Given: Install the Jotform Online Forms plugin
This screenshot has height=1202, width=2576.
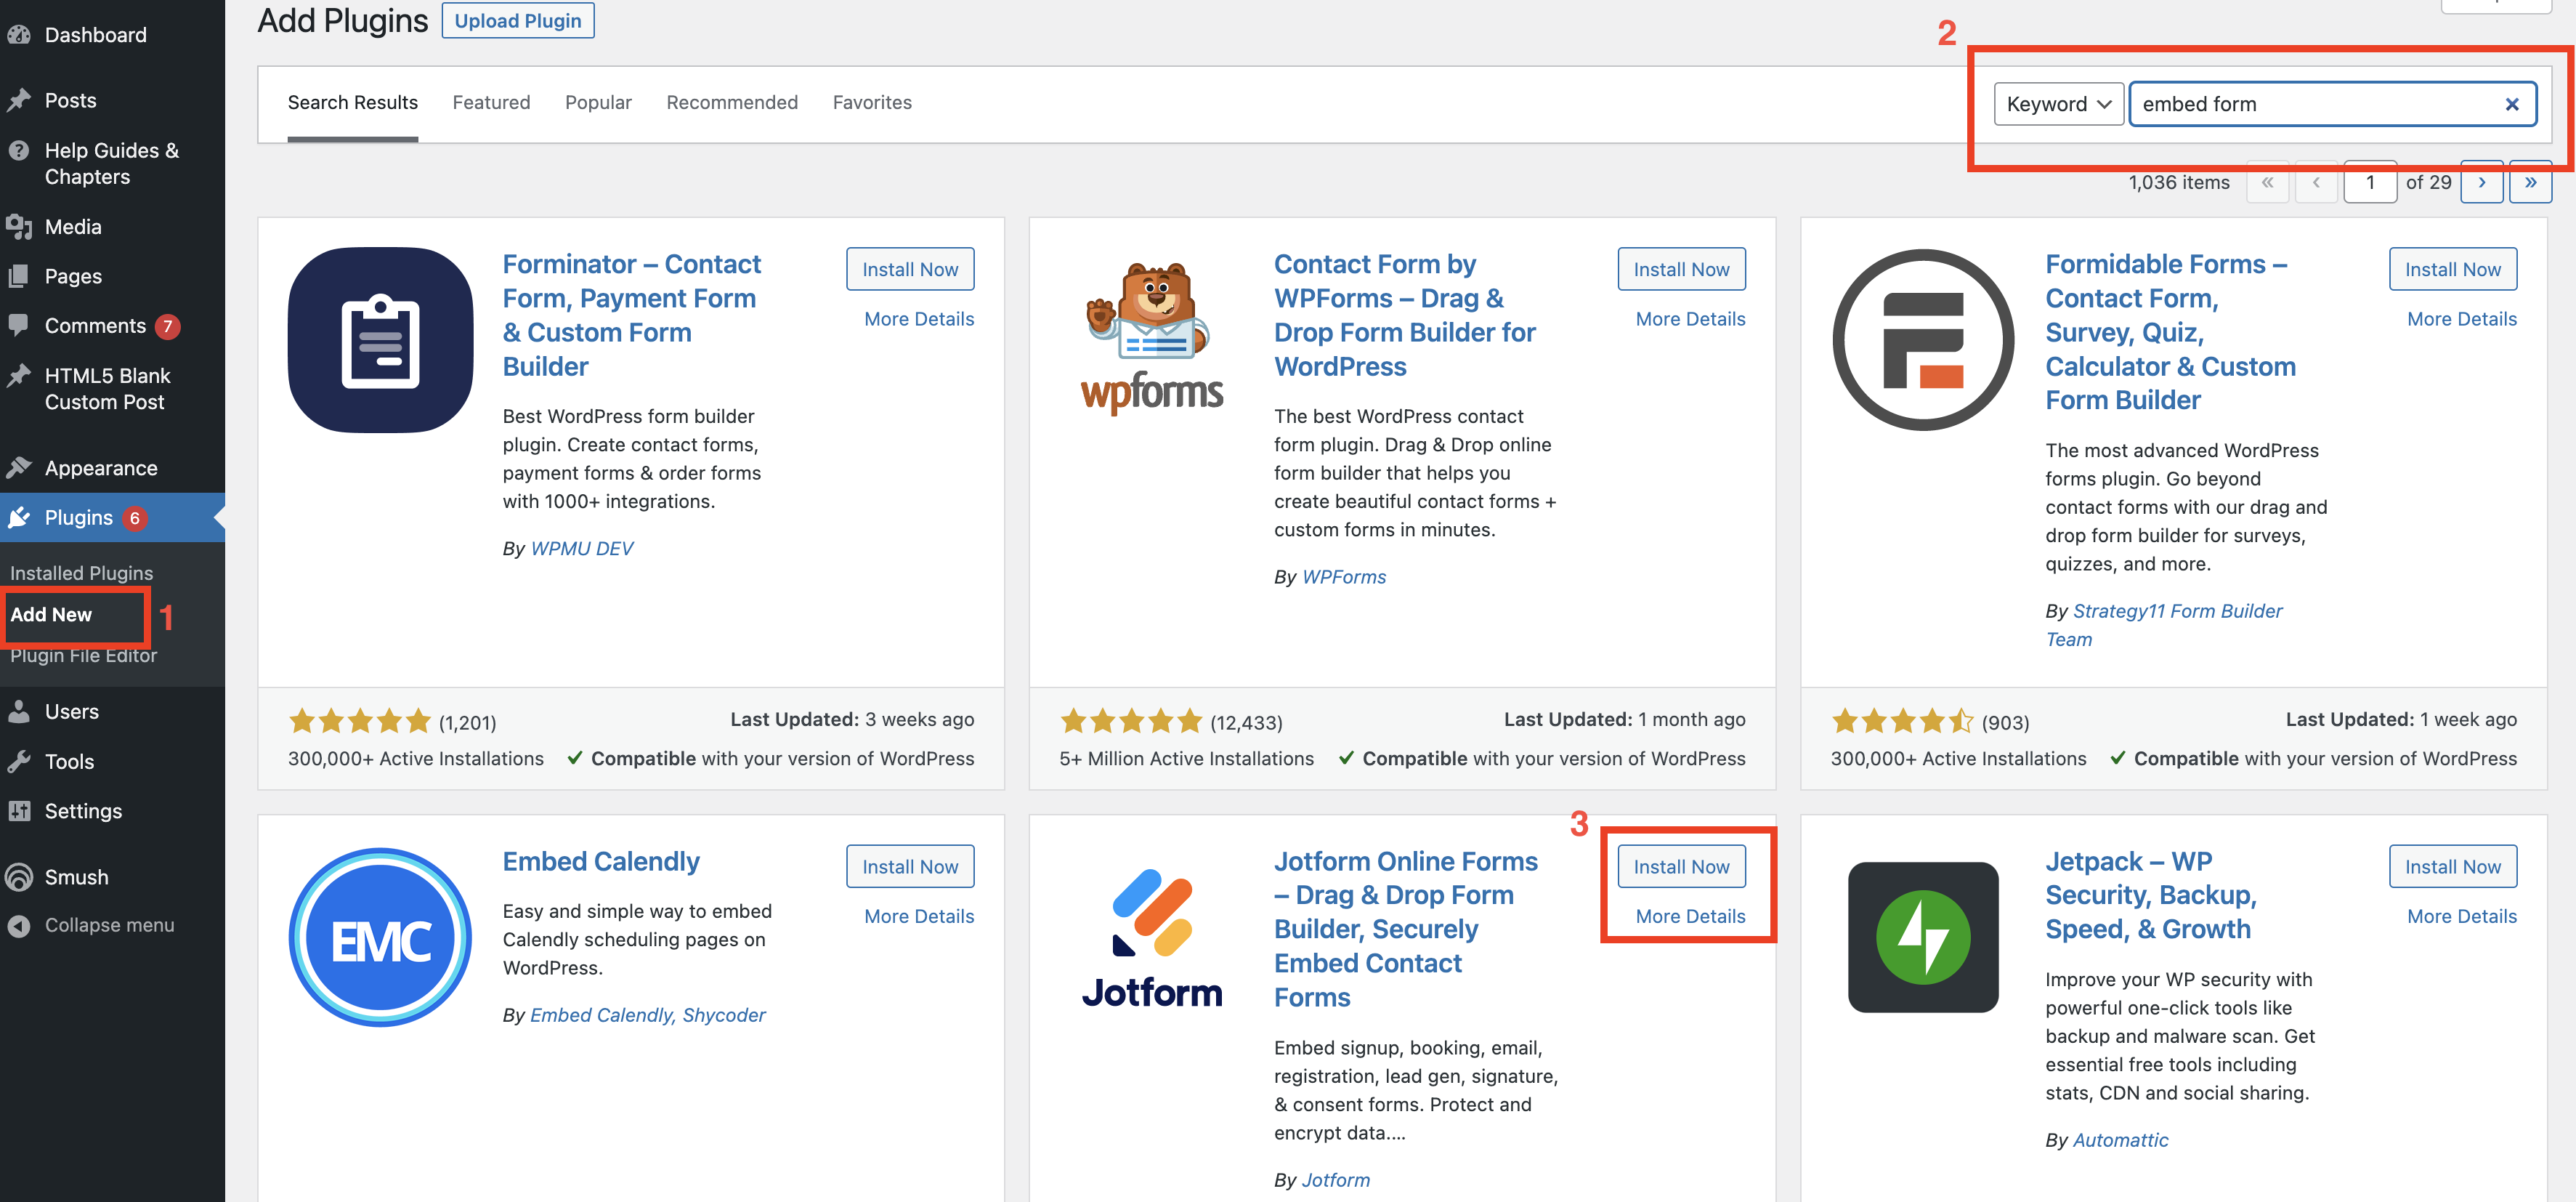Looking at the screenshot, I should click(1681, 866).
